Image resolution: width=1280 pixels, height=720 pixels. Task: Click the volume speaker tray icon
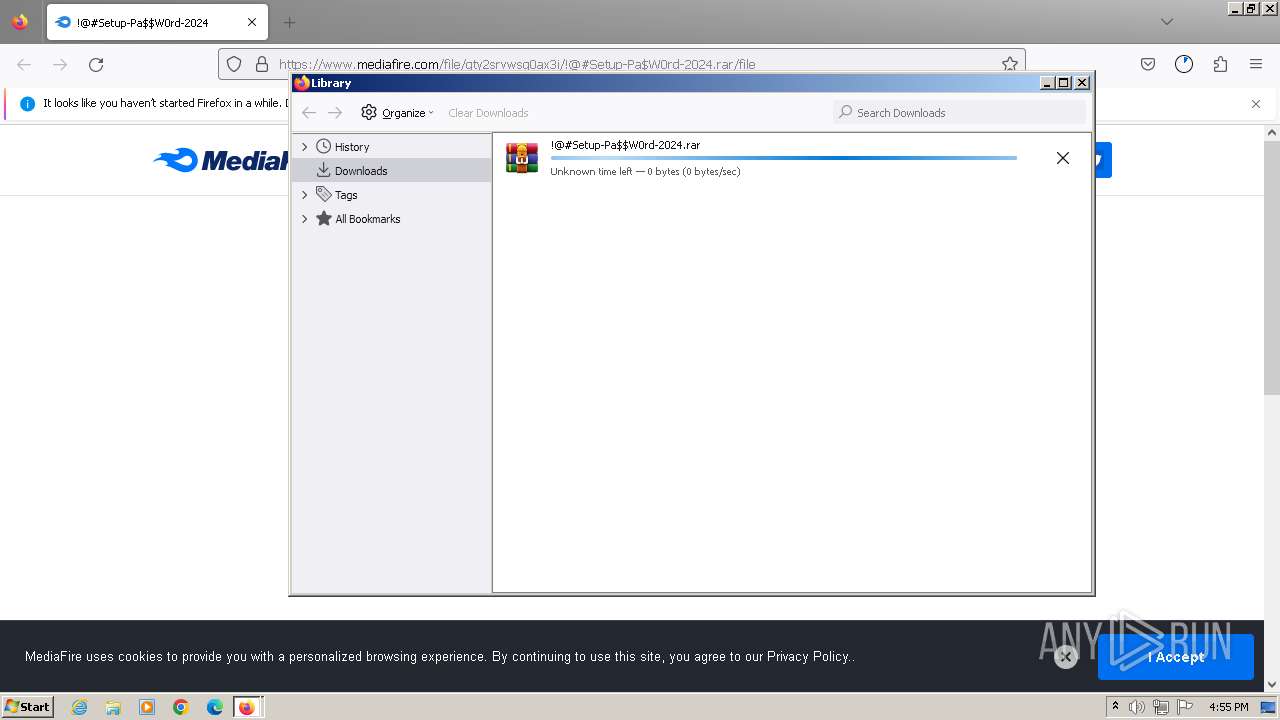point(1137,707)
